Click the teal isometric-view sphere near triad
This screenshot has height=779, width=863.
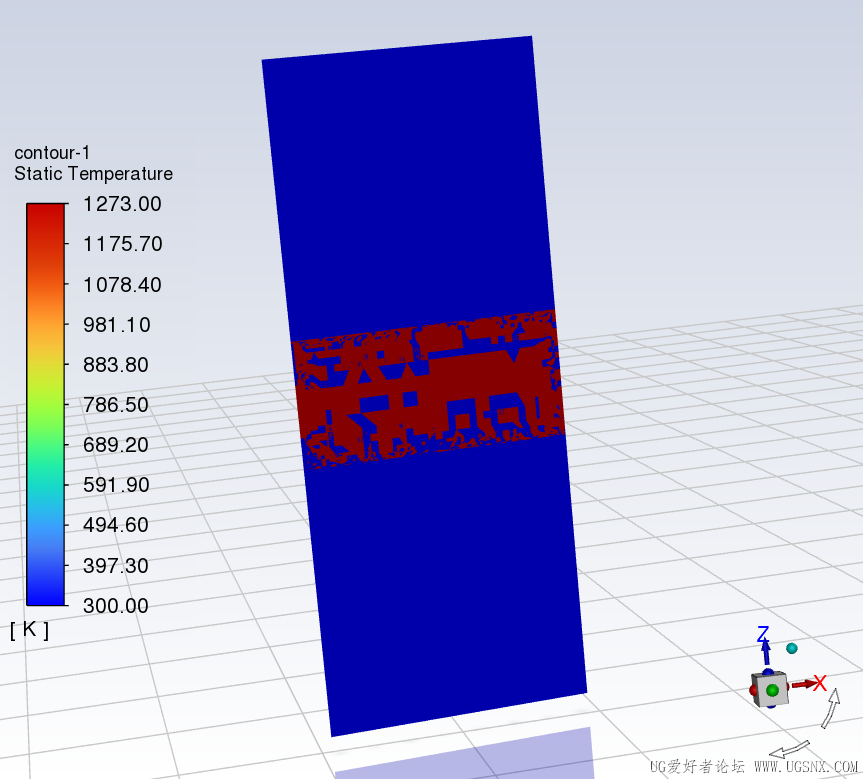pyautogui.click(x=792, y=648)
